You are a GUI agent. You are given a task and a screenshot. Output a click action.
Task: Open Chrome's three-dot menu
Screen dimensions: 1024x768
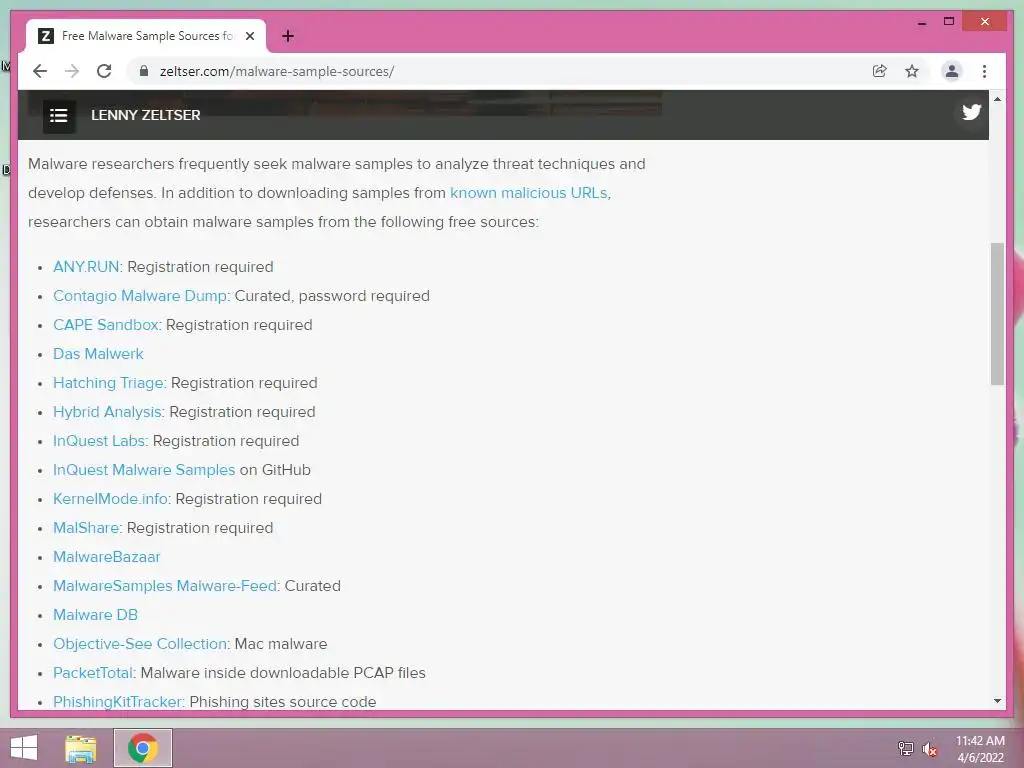click(984, 71)
